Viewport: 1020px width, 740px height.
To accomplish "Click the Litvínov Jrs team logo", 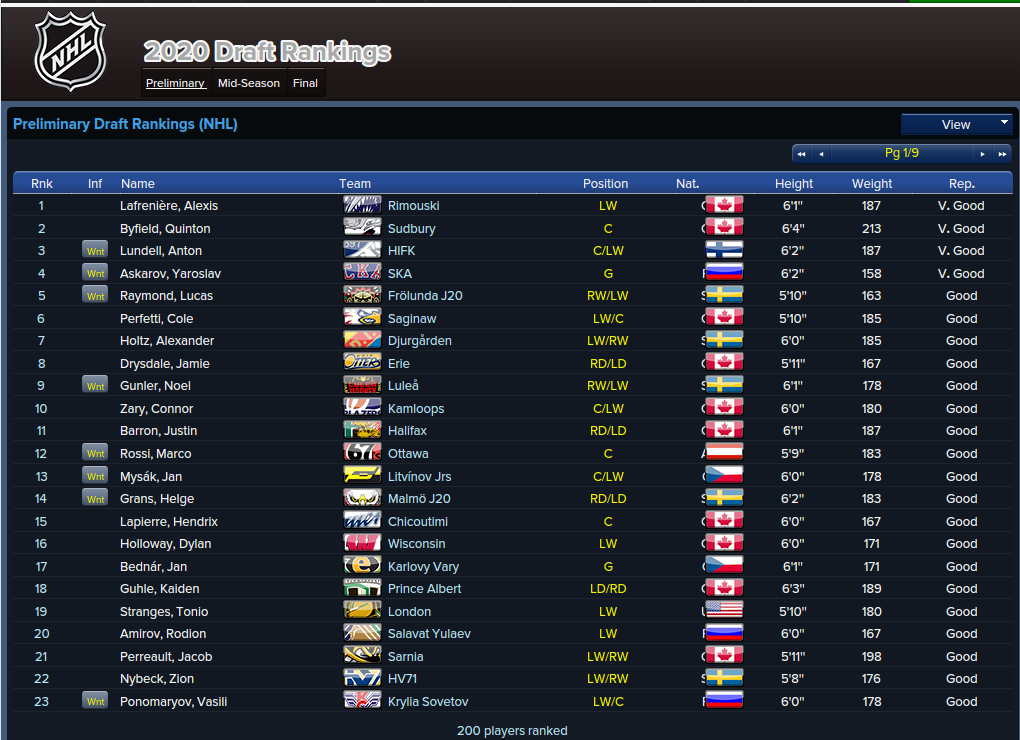I will point(362,475).
